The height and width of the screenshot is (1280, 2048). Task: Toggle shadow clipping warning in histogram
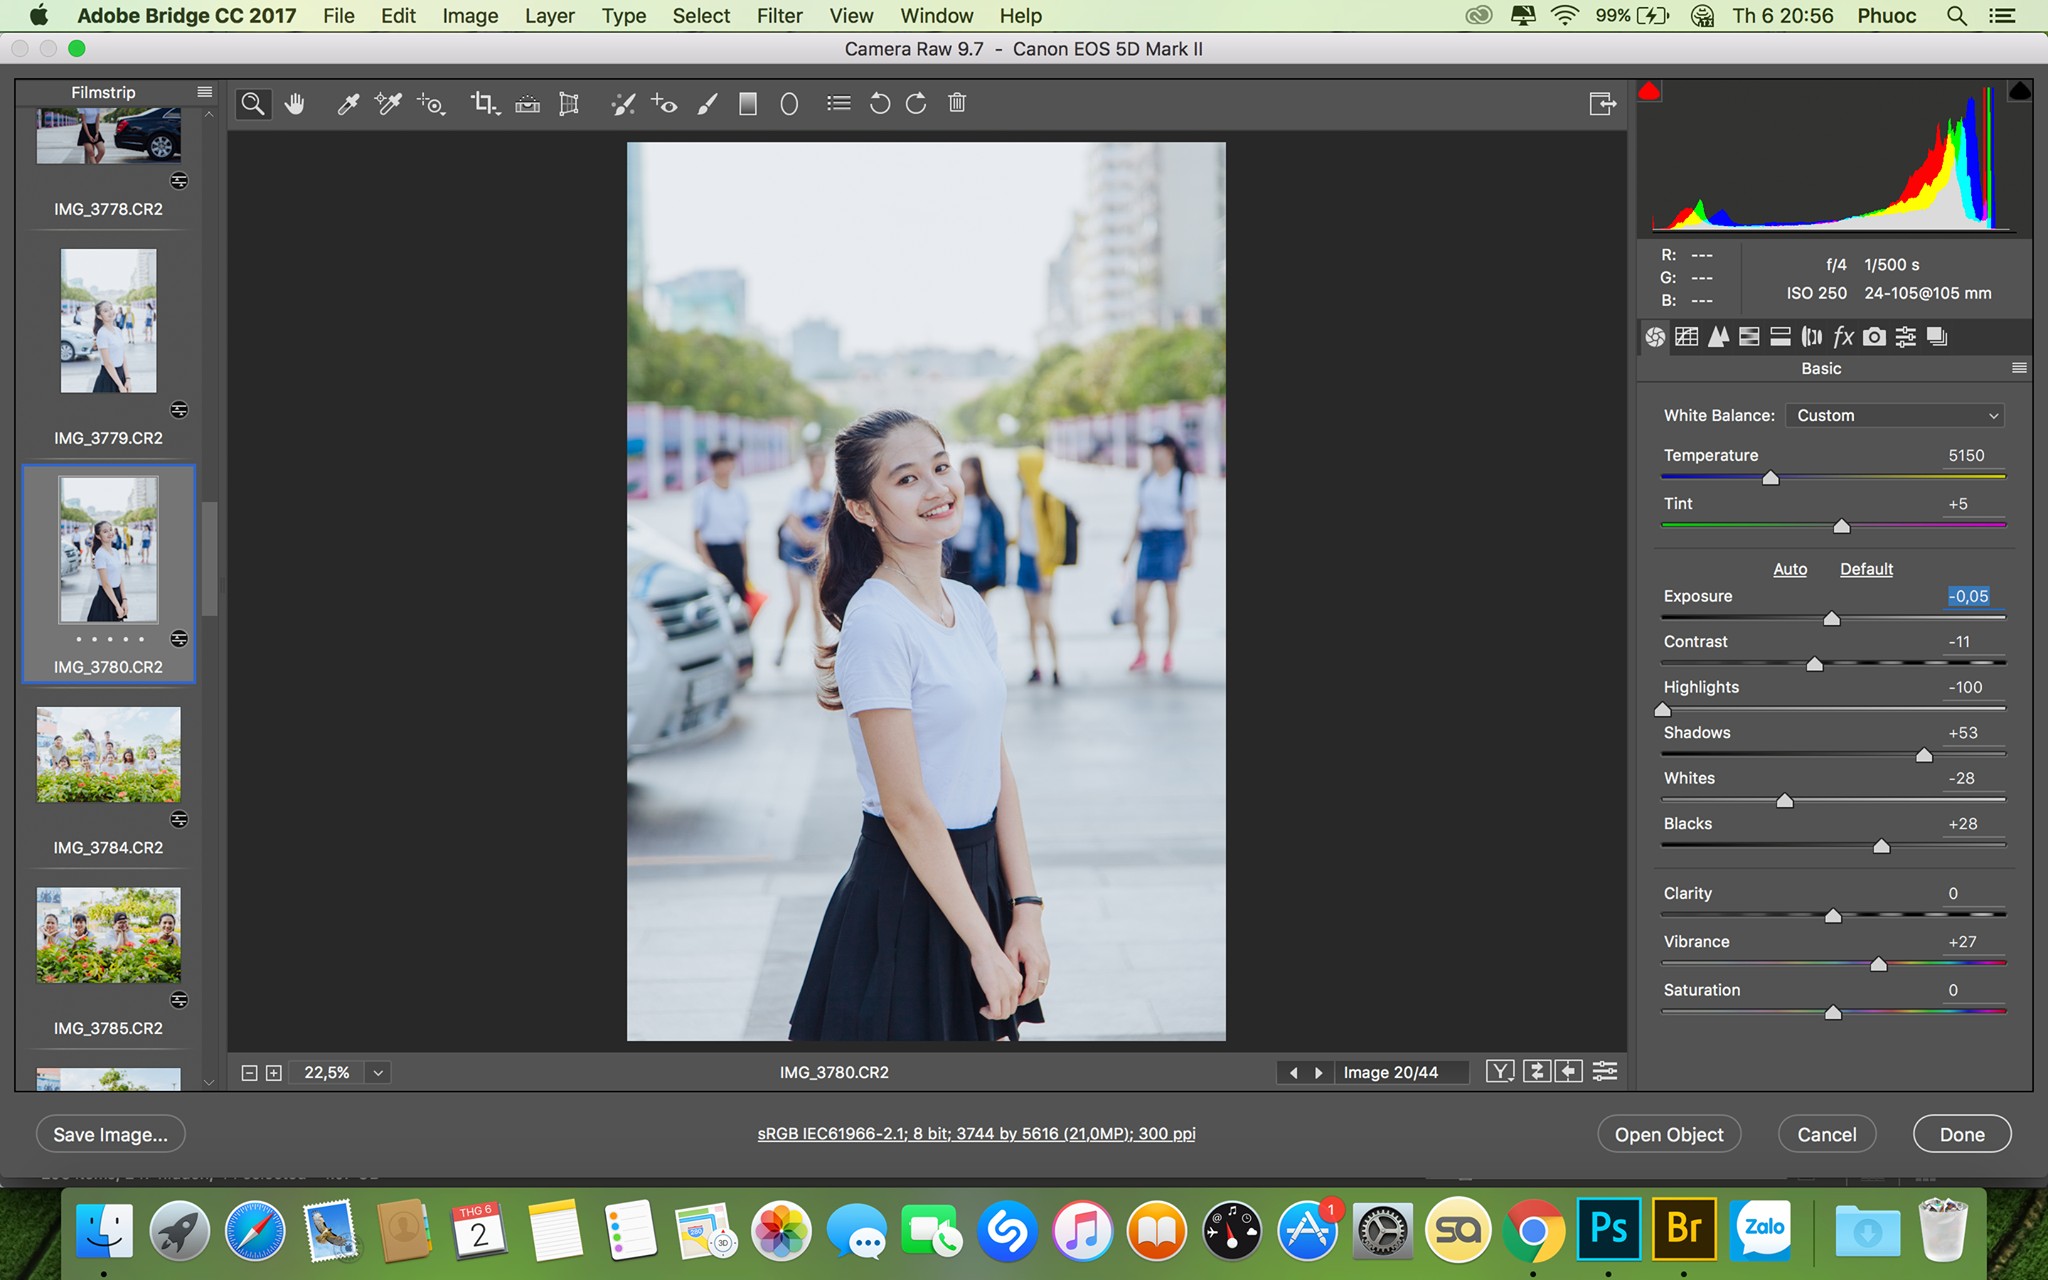tap(1649, 92)
